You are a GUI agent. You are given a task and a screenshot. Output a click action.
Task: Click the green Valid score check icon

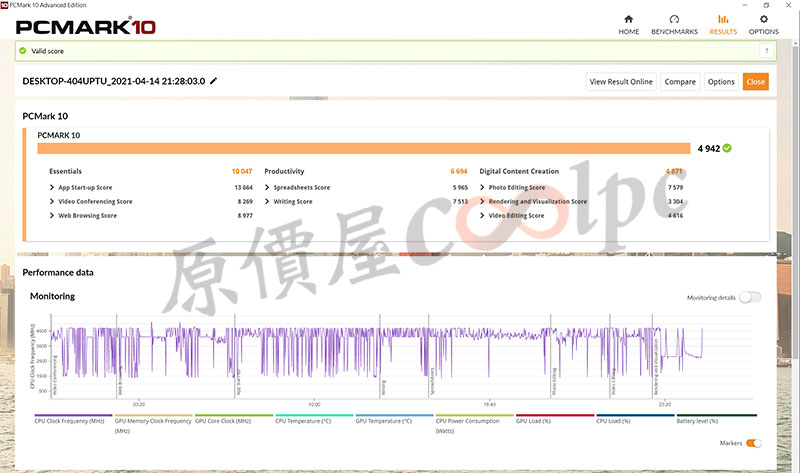(22, 51)
